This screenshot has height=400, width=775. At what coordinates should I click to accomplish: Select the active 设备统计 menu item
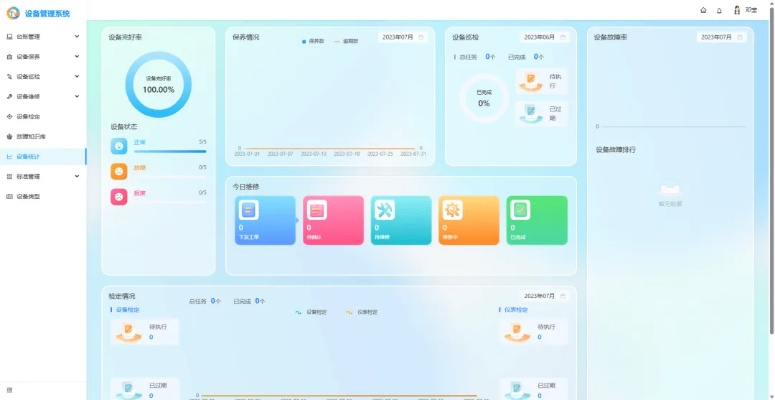(x=43, y=156)
